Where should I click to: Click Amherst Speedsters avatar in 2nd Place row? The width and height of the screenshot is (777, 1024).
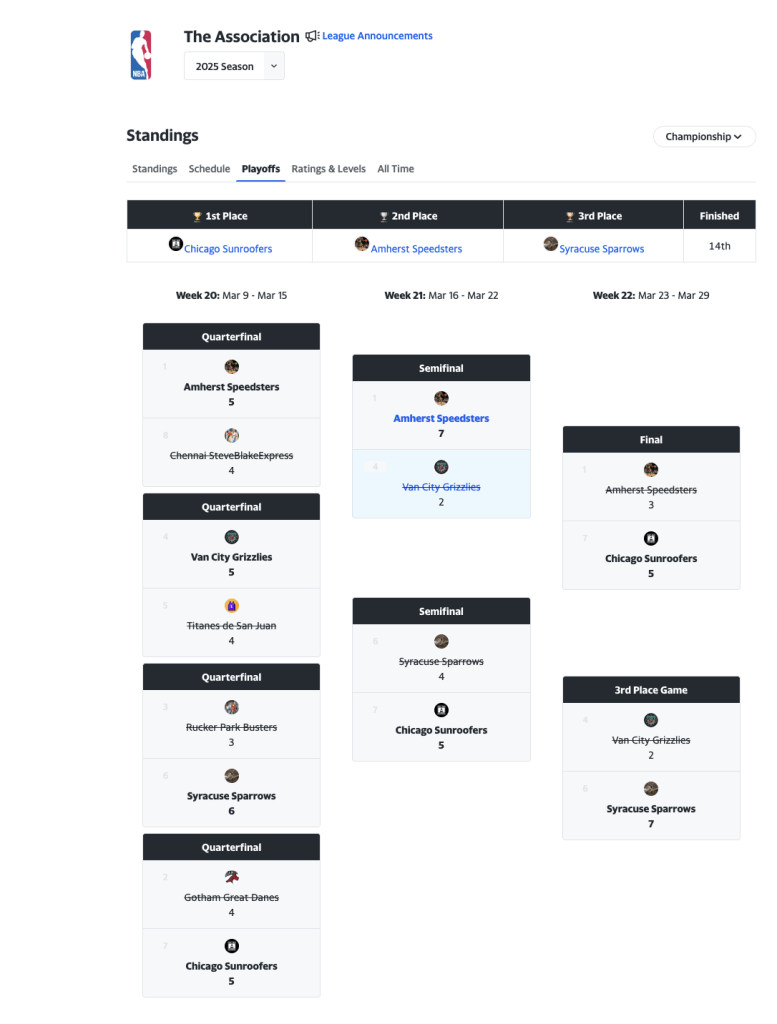tap(362, 243)
